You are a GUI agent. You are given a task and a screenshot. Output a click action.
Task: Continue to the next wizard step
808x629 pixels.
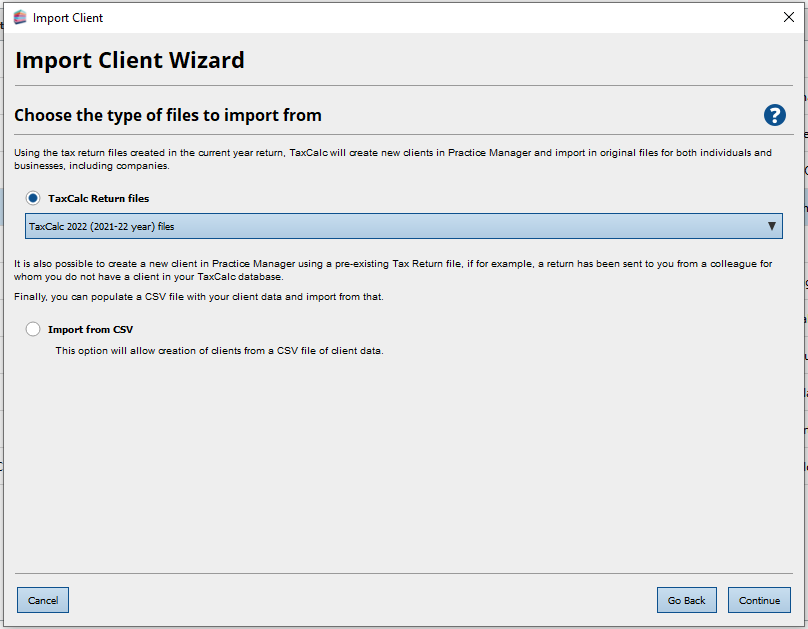coord(759,600)
